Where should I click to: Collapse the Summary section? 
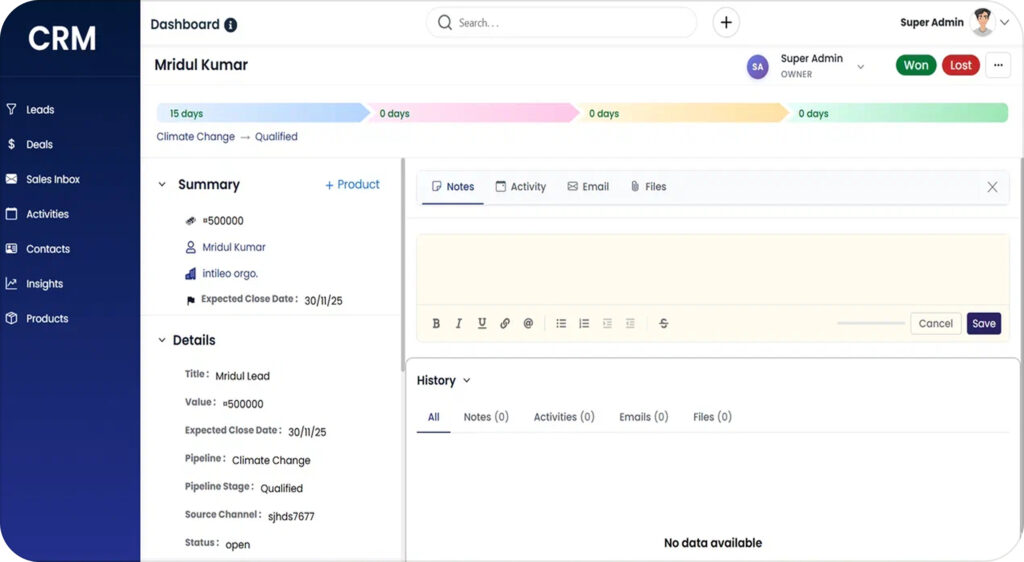[x=162, y=185]
